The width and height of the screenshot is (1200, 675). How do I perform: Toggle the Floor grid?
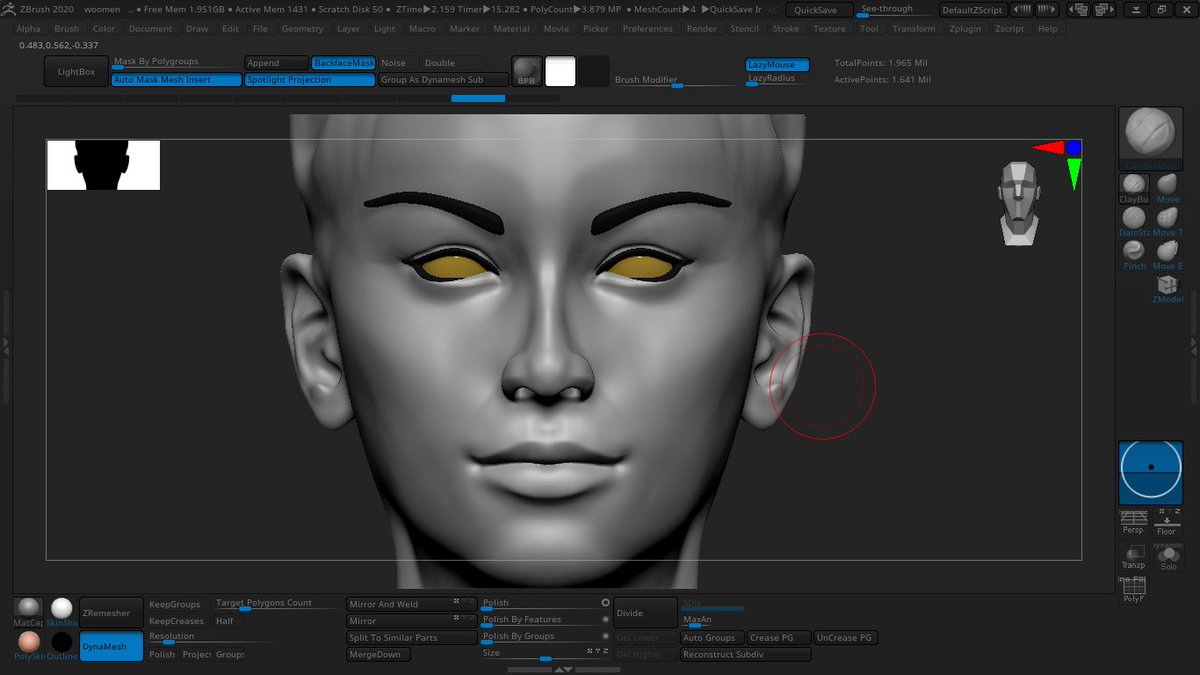(x=1167, y=523)
